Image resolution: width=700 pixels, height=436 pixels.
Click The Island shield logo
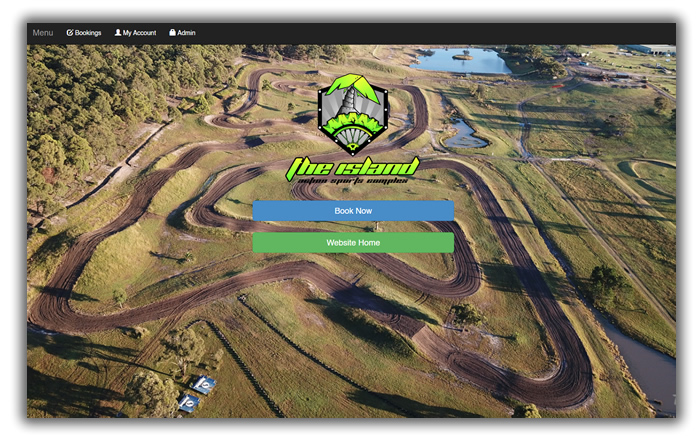click(353, 114)
